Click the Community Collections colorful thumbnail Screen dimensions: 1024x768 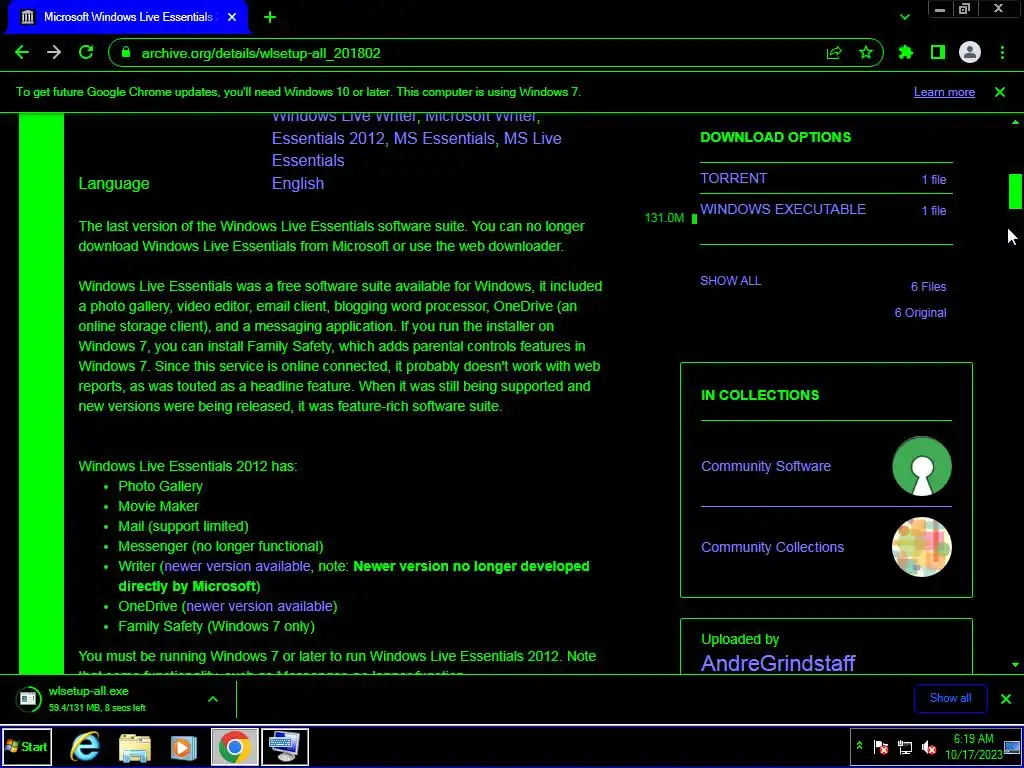(921, 547)
